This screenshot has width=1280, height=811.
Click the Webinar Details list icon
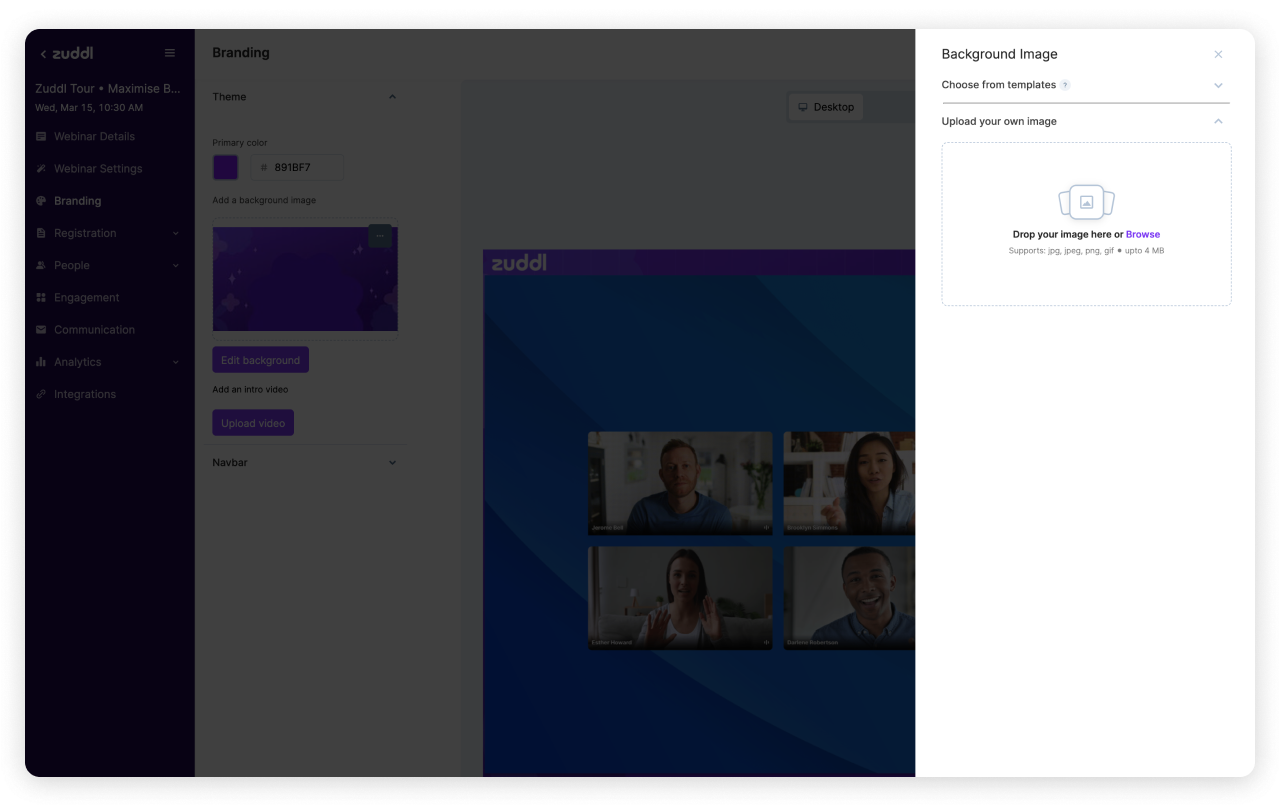41,136
